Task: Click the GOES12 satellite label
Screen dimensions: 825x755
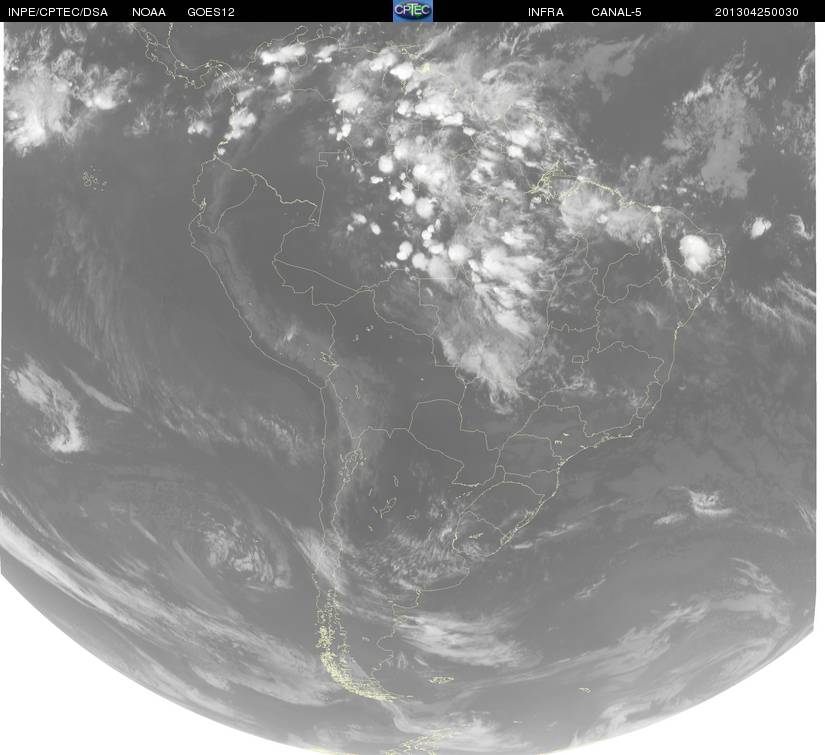Action: click(211, 12)
